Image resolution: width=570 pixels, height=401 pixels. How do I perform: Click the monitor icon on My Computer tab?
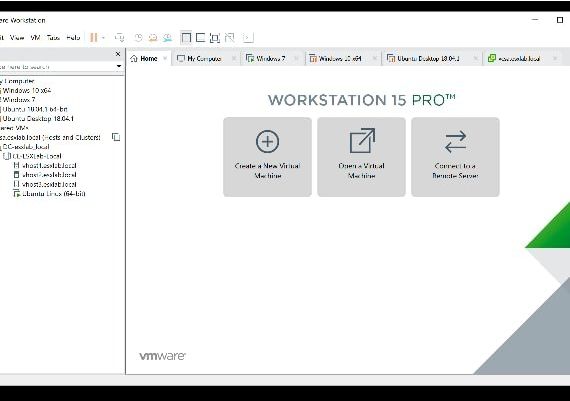pos(181,59)
